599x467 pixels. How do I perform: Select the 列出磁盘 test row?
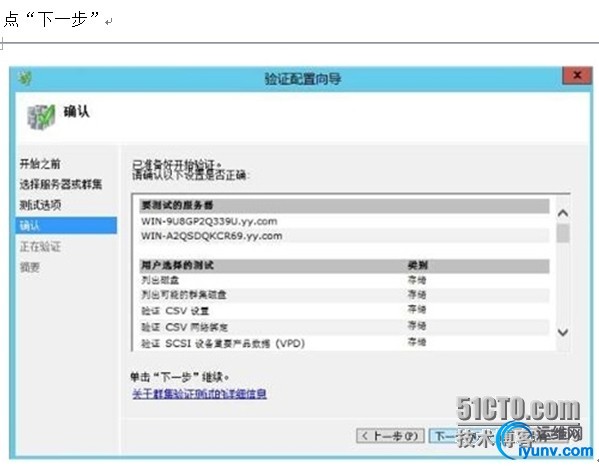(345, 280)
